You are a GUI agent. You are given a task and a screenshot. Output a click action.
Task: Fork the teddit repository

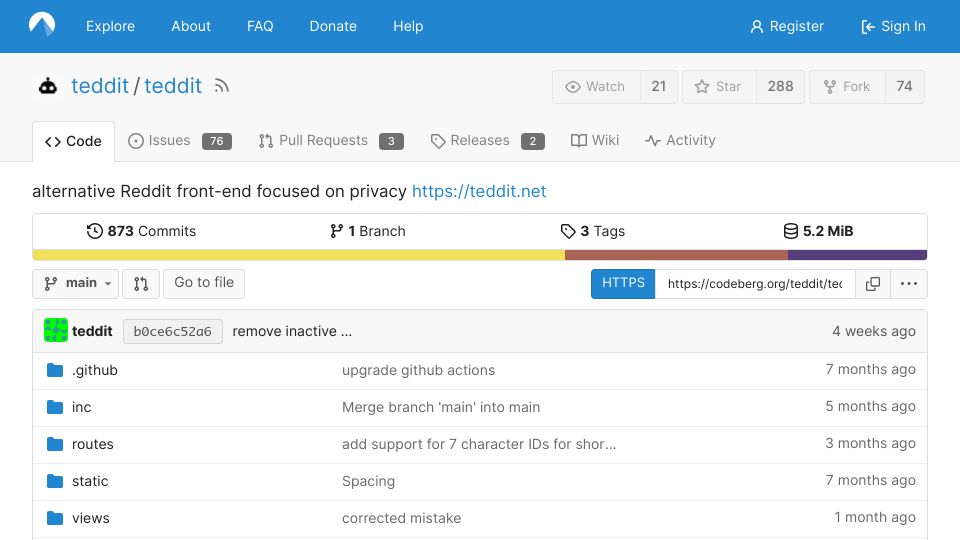(x=847, y=87)
